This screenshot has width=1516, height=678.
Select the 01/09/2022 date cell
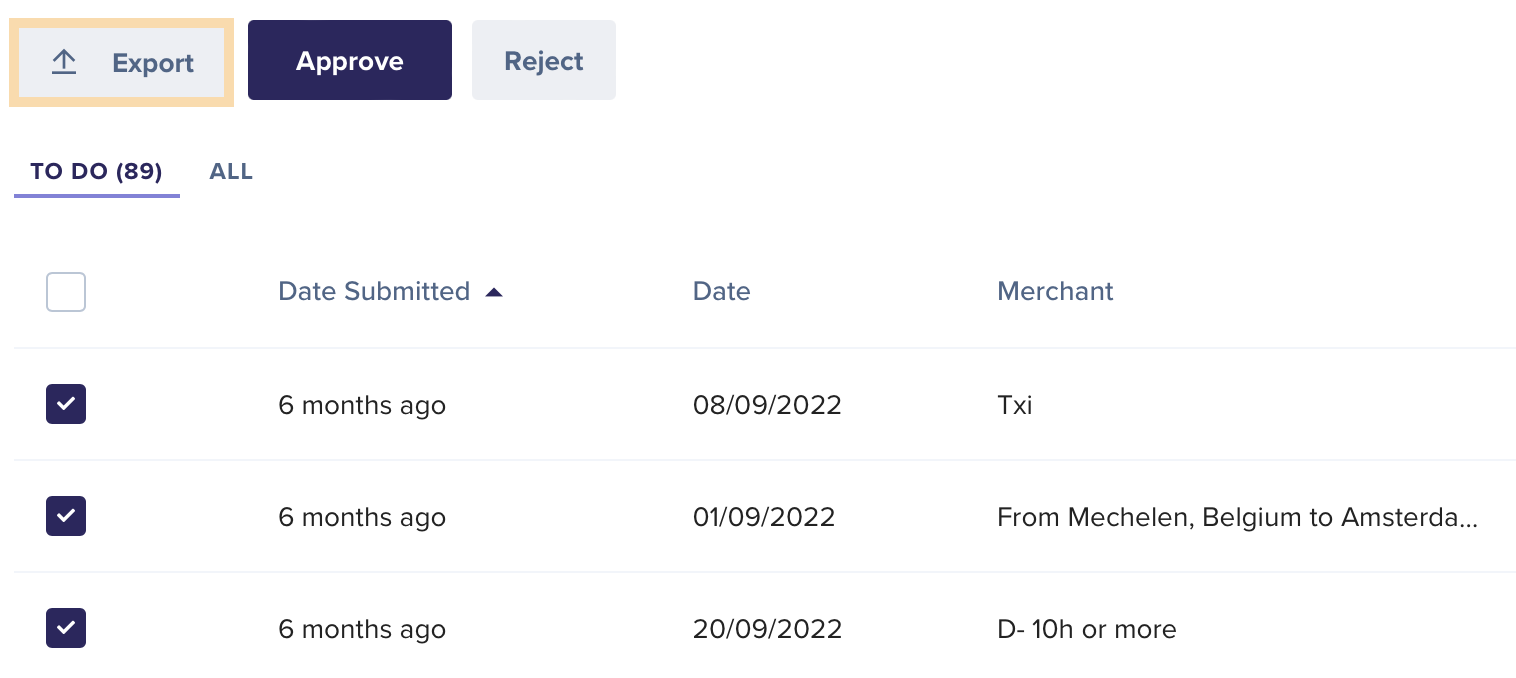(764, 517)
